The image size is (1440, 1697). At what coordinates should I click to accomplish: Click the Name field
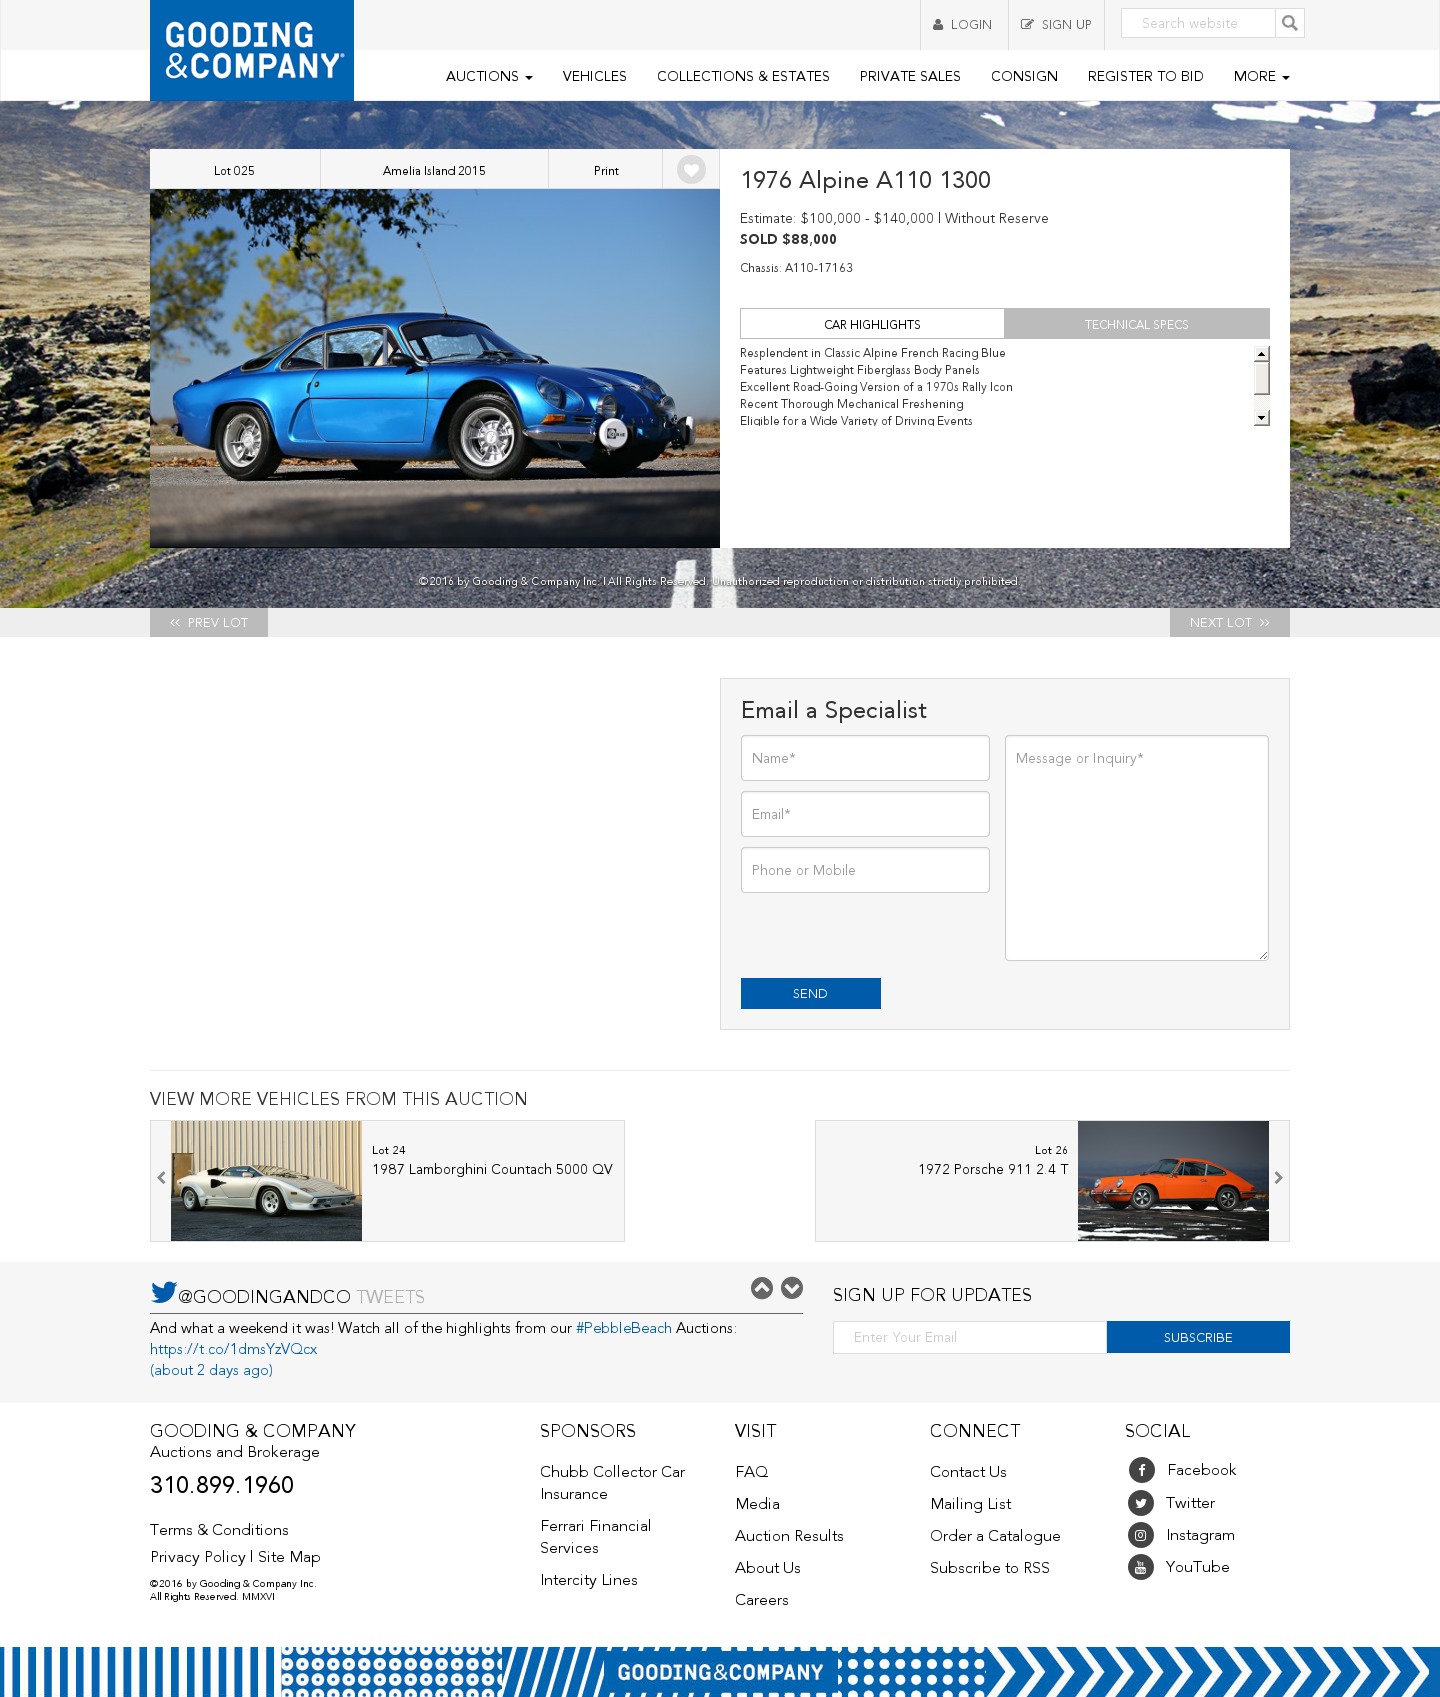coord(865,758)
